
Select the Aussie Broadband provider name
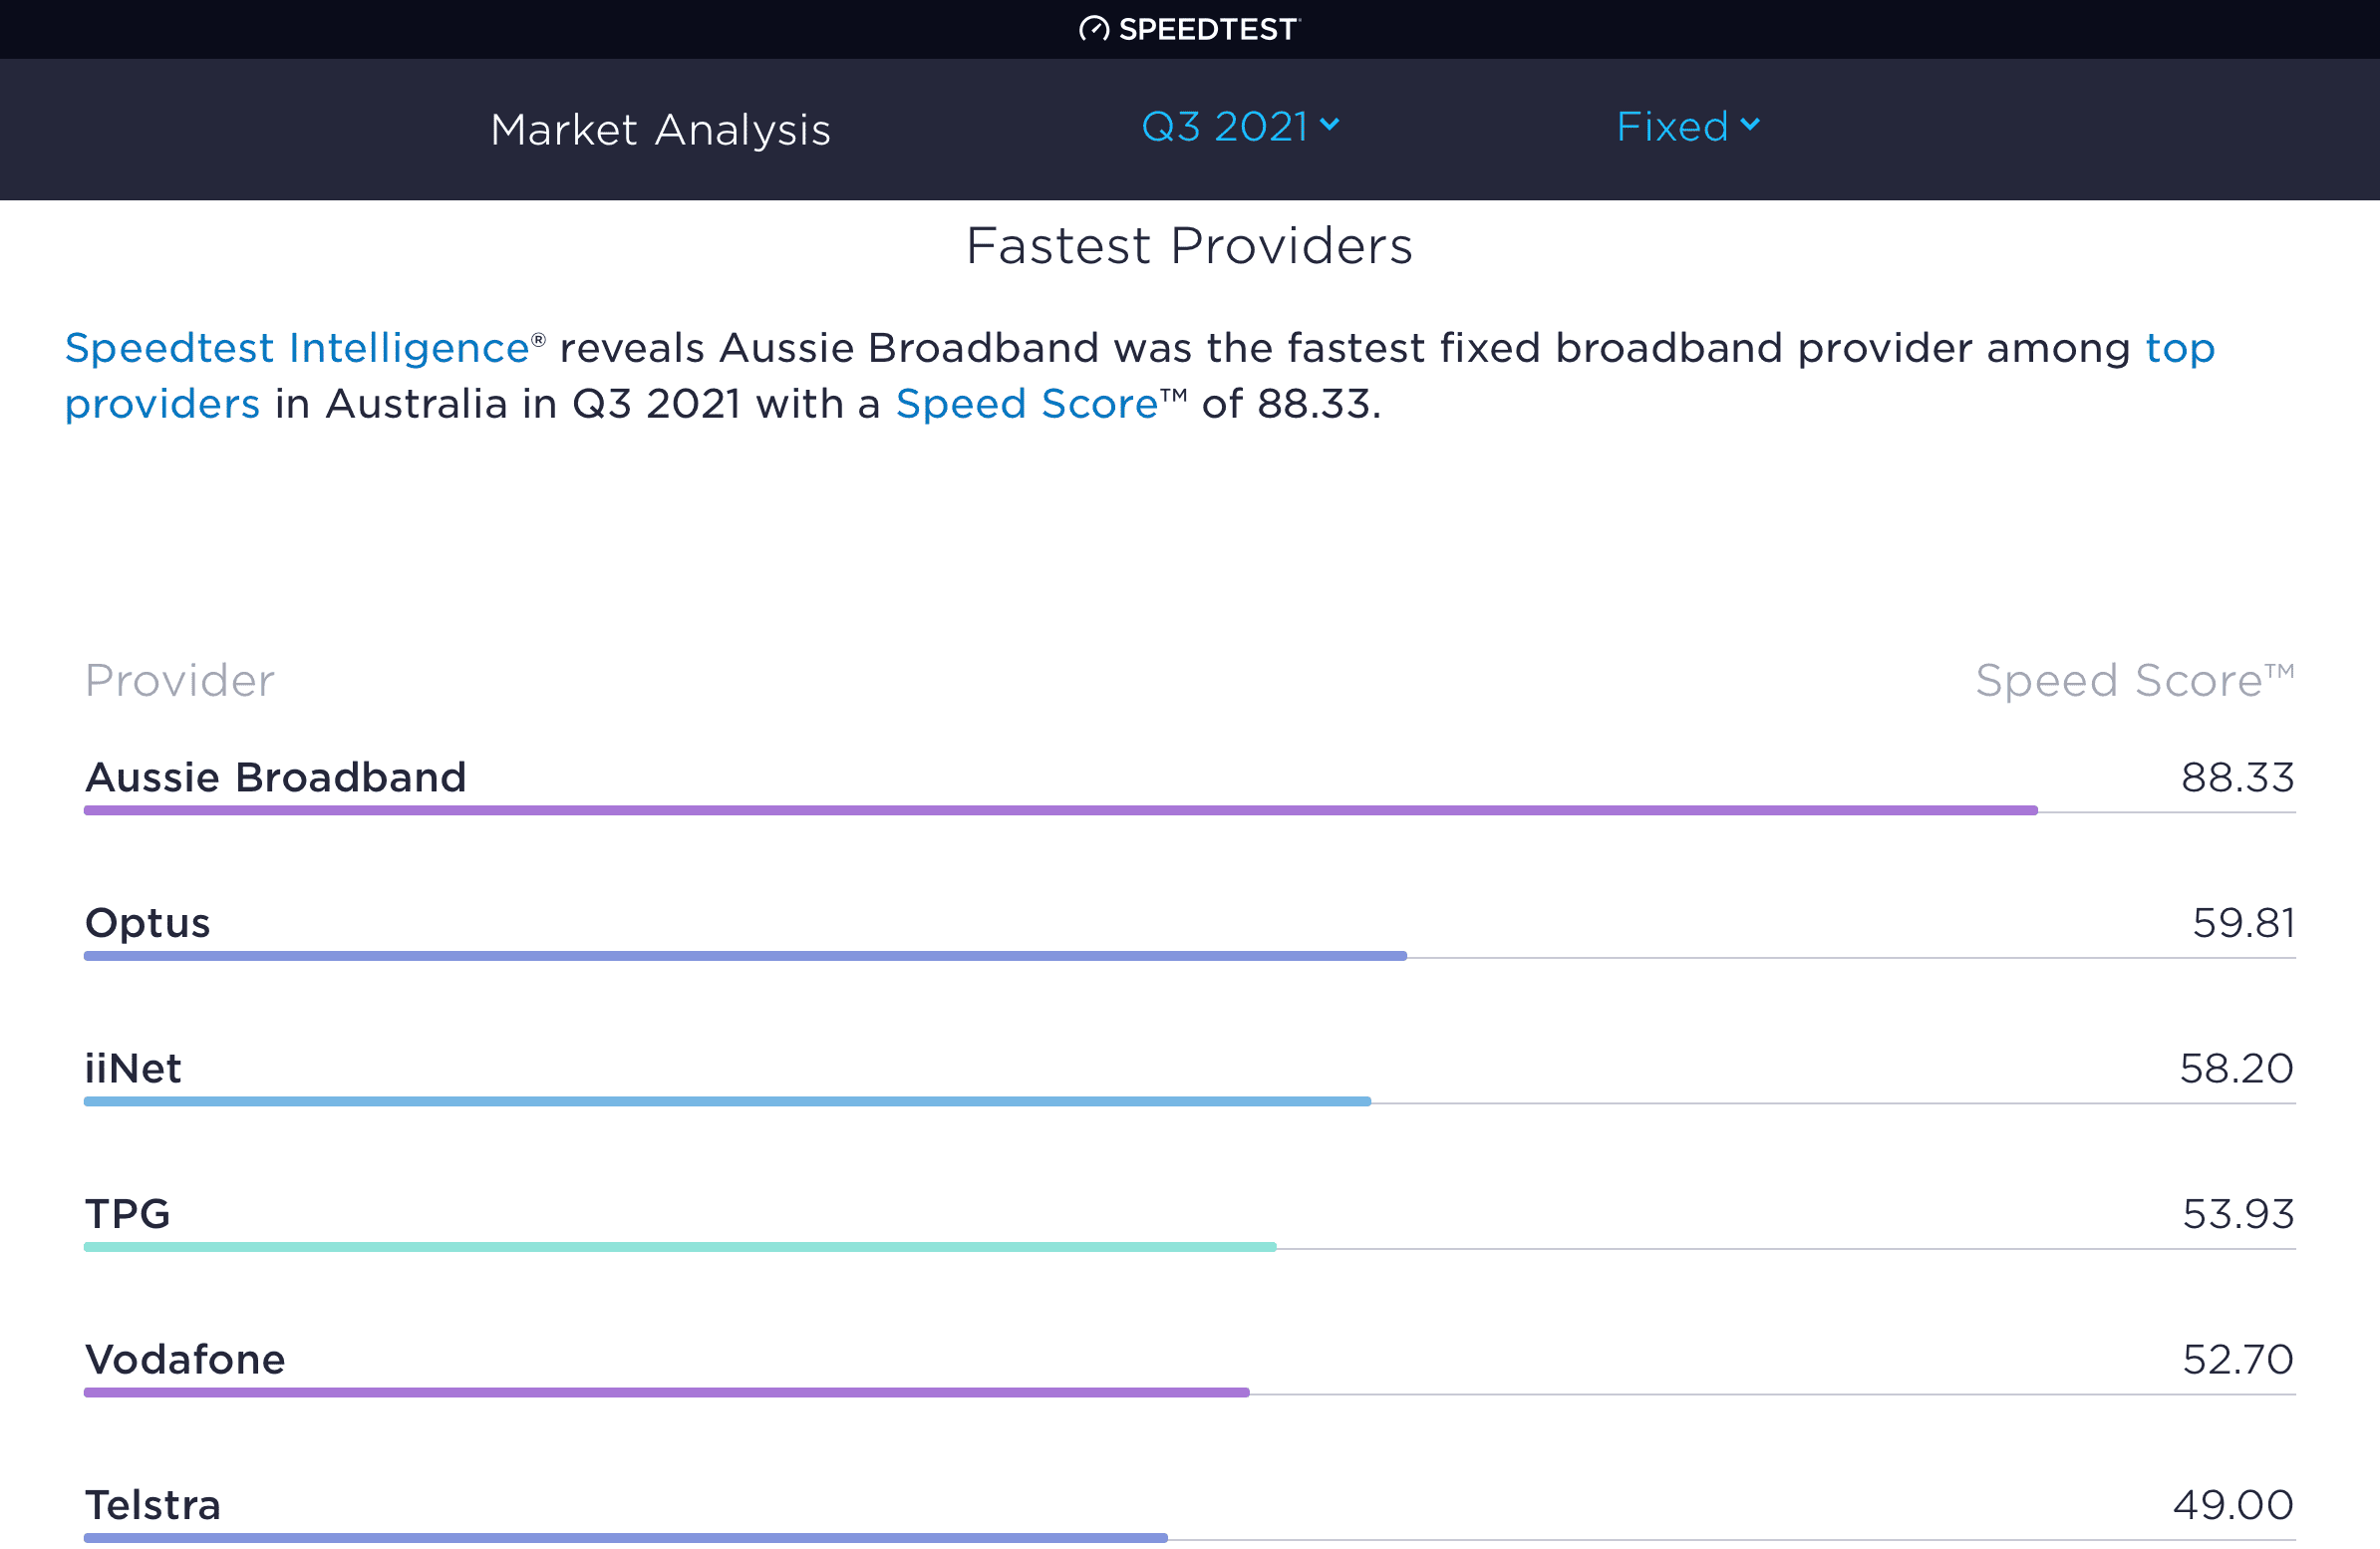pos(276,777)
